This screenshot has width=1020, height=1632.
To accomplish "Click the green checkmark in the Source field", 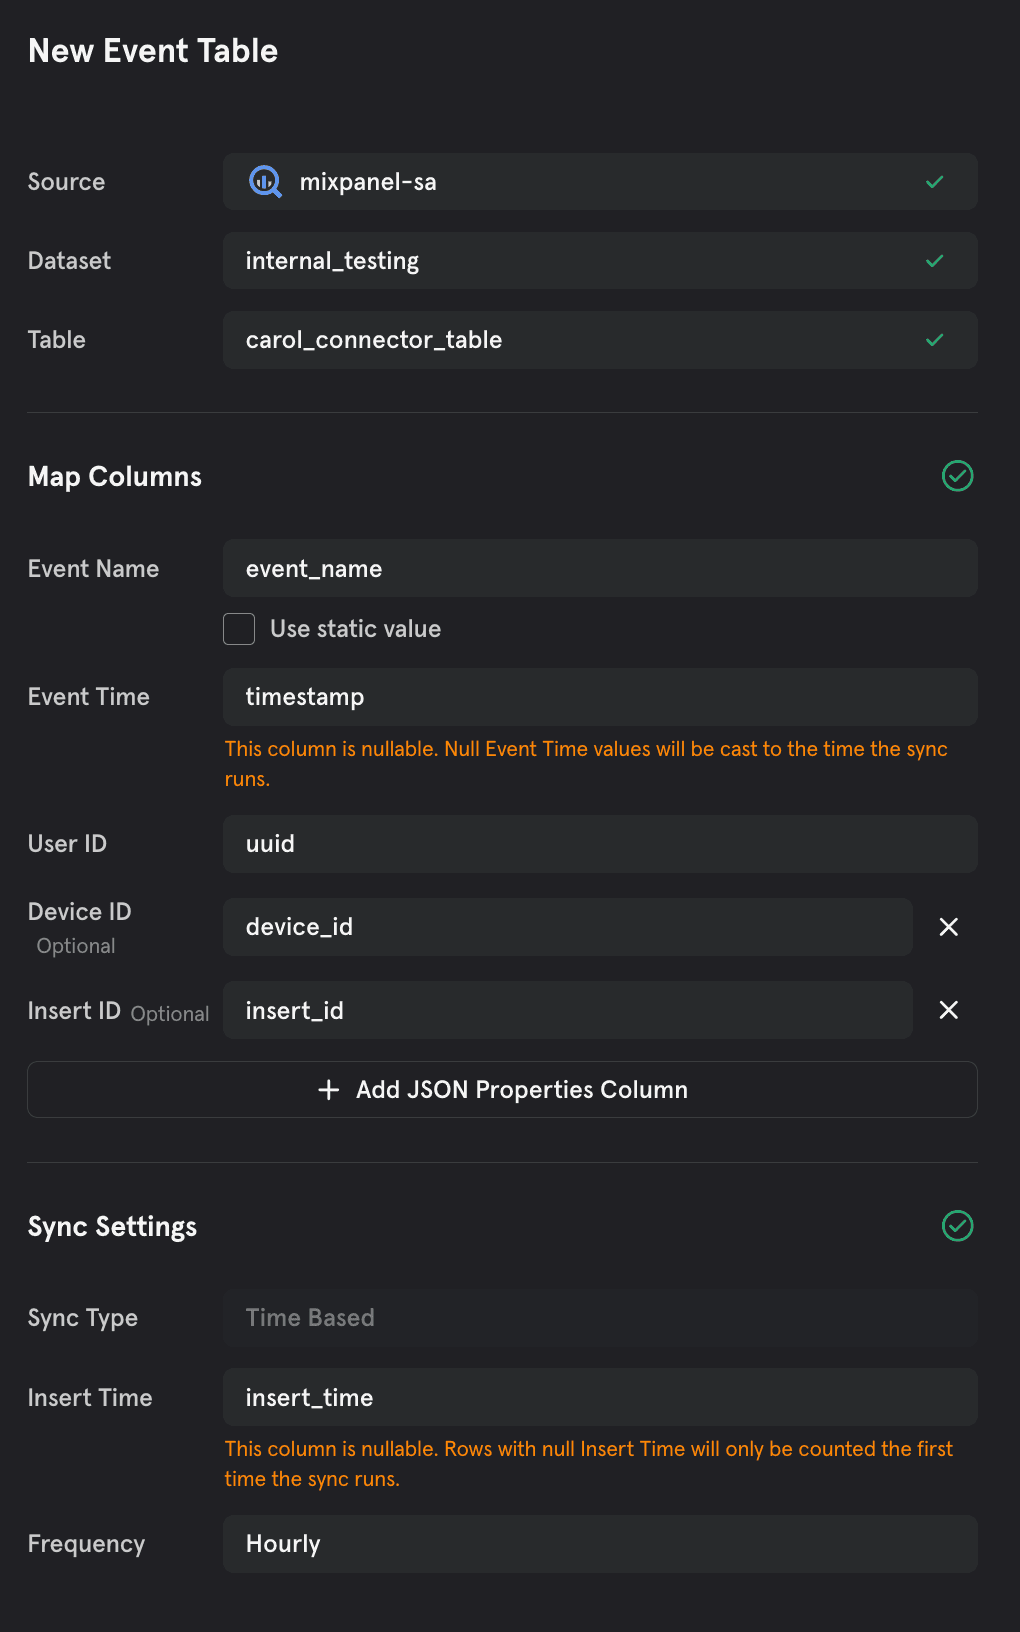I will (935, 182).
